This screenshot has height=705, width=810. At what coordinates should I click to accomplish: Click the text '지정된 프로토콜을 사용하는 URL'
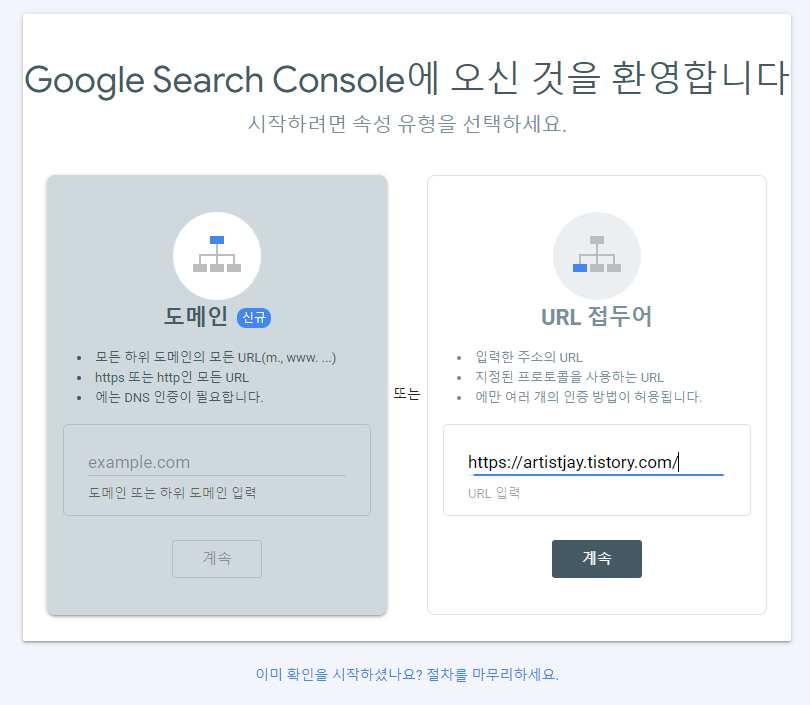(x=570, y=378)
